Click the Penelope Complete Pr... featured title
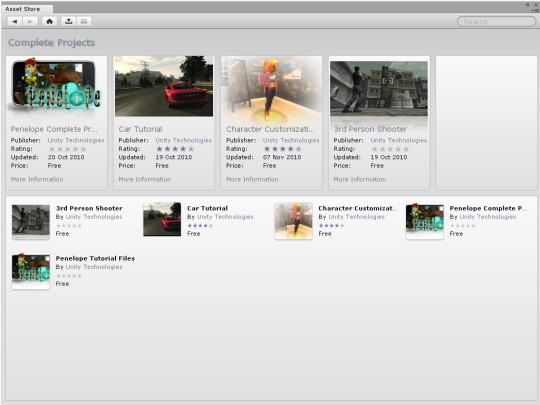Screen dimensions: 540x405 pos(54,129)
